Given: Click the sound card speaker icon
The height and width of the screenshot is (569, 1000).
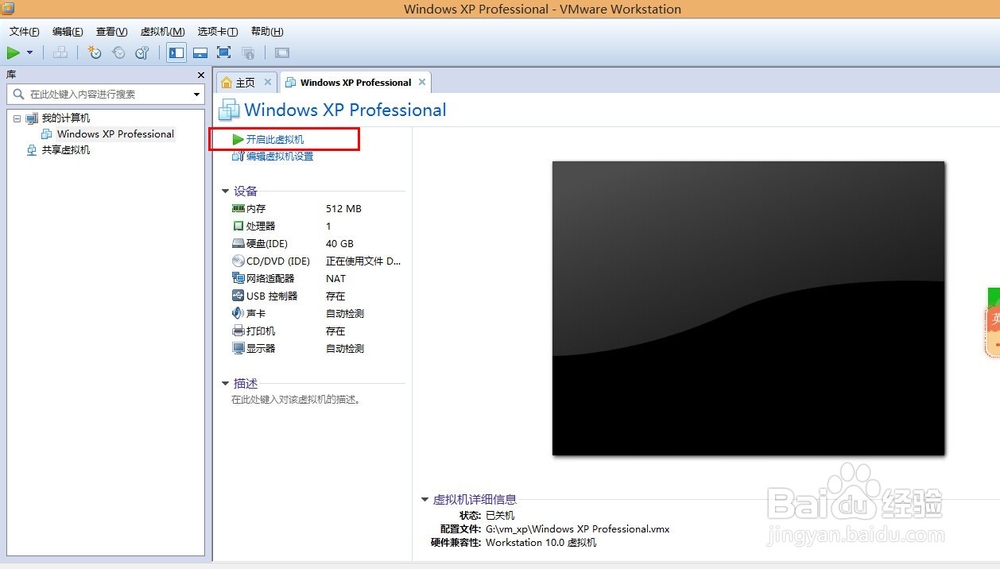Looking at the screenshot, I should pyautogui.click(x=238, y=313).
